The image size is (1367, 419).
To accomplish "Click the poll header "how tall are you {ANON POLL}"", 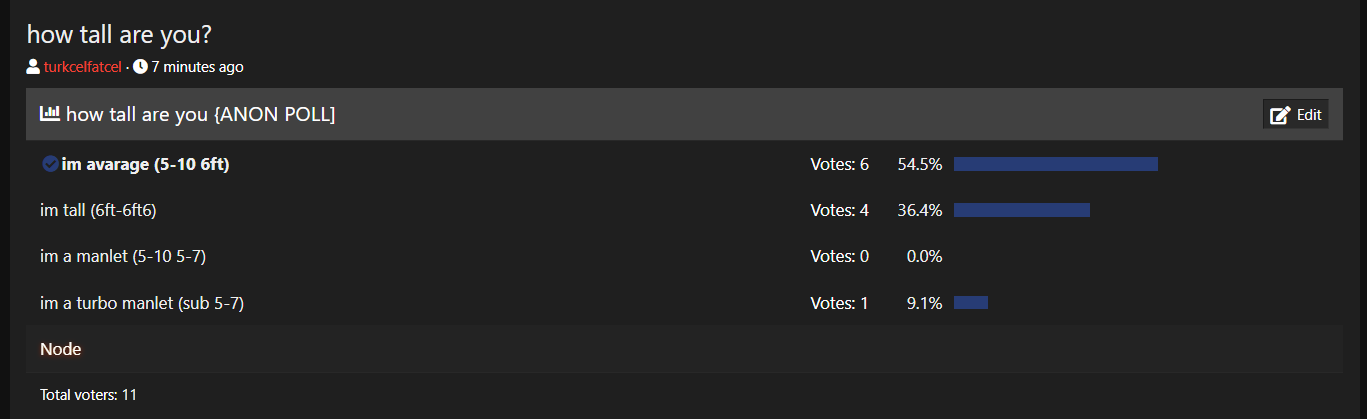I will [x=200, y=115].
